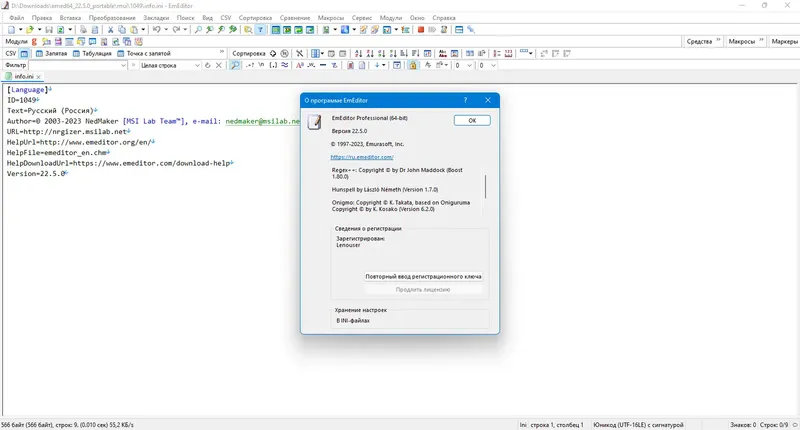Image resolution: width=800 pixels, height=430 pixels.
Task: Click the Google plugin icon in Модули bar
Action: click(35, 42)
